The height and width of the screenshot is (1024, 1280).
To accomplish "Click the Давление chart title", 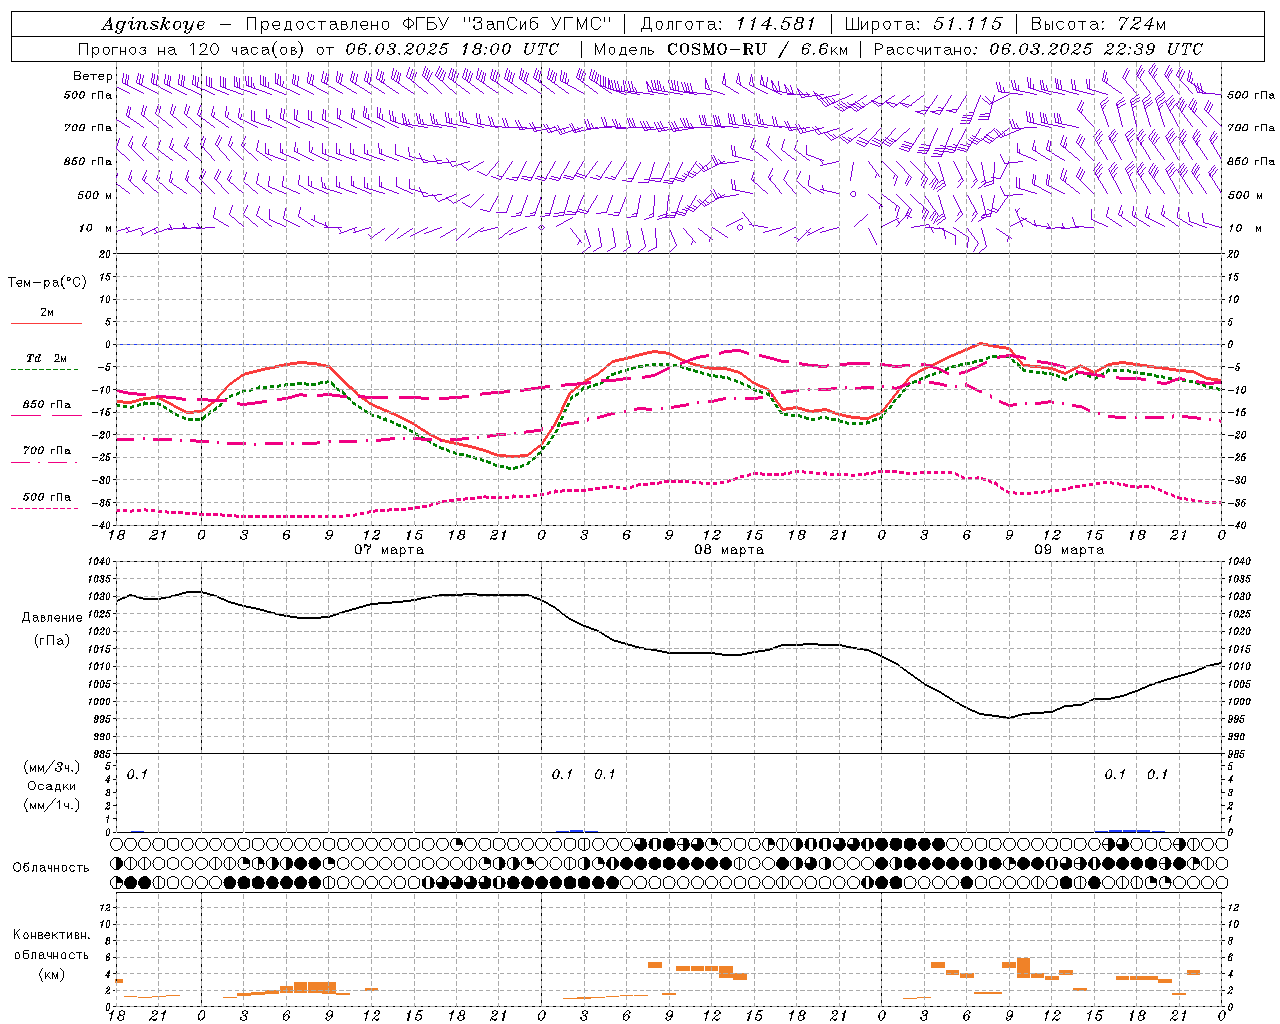I will click(x=52, y=618).
